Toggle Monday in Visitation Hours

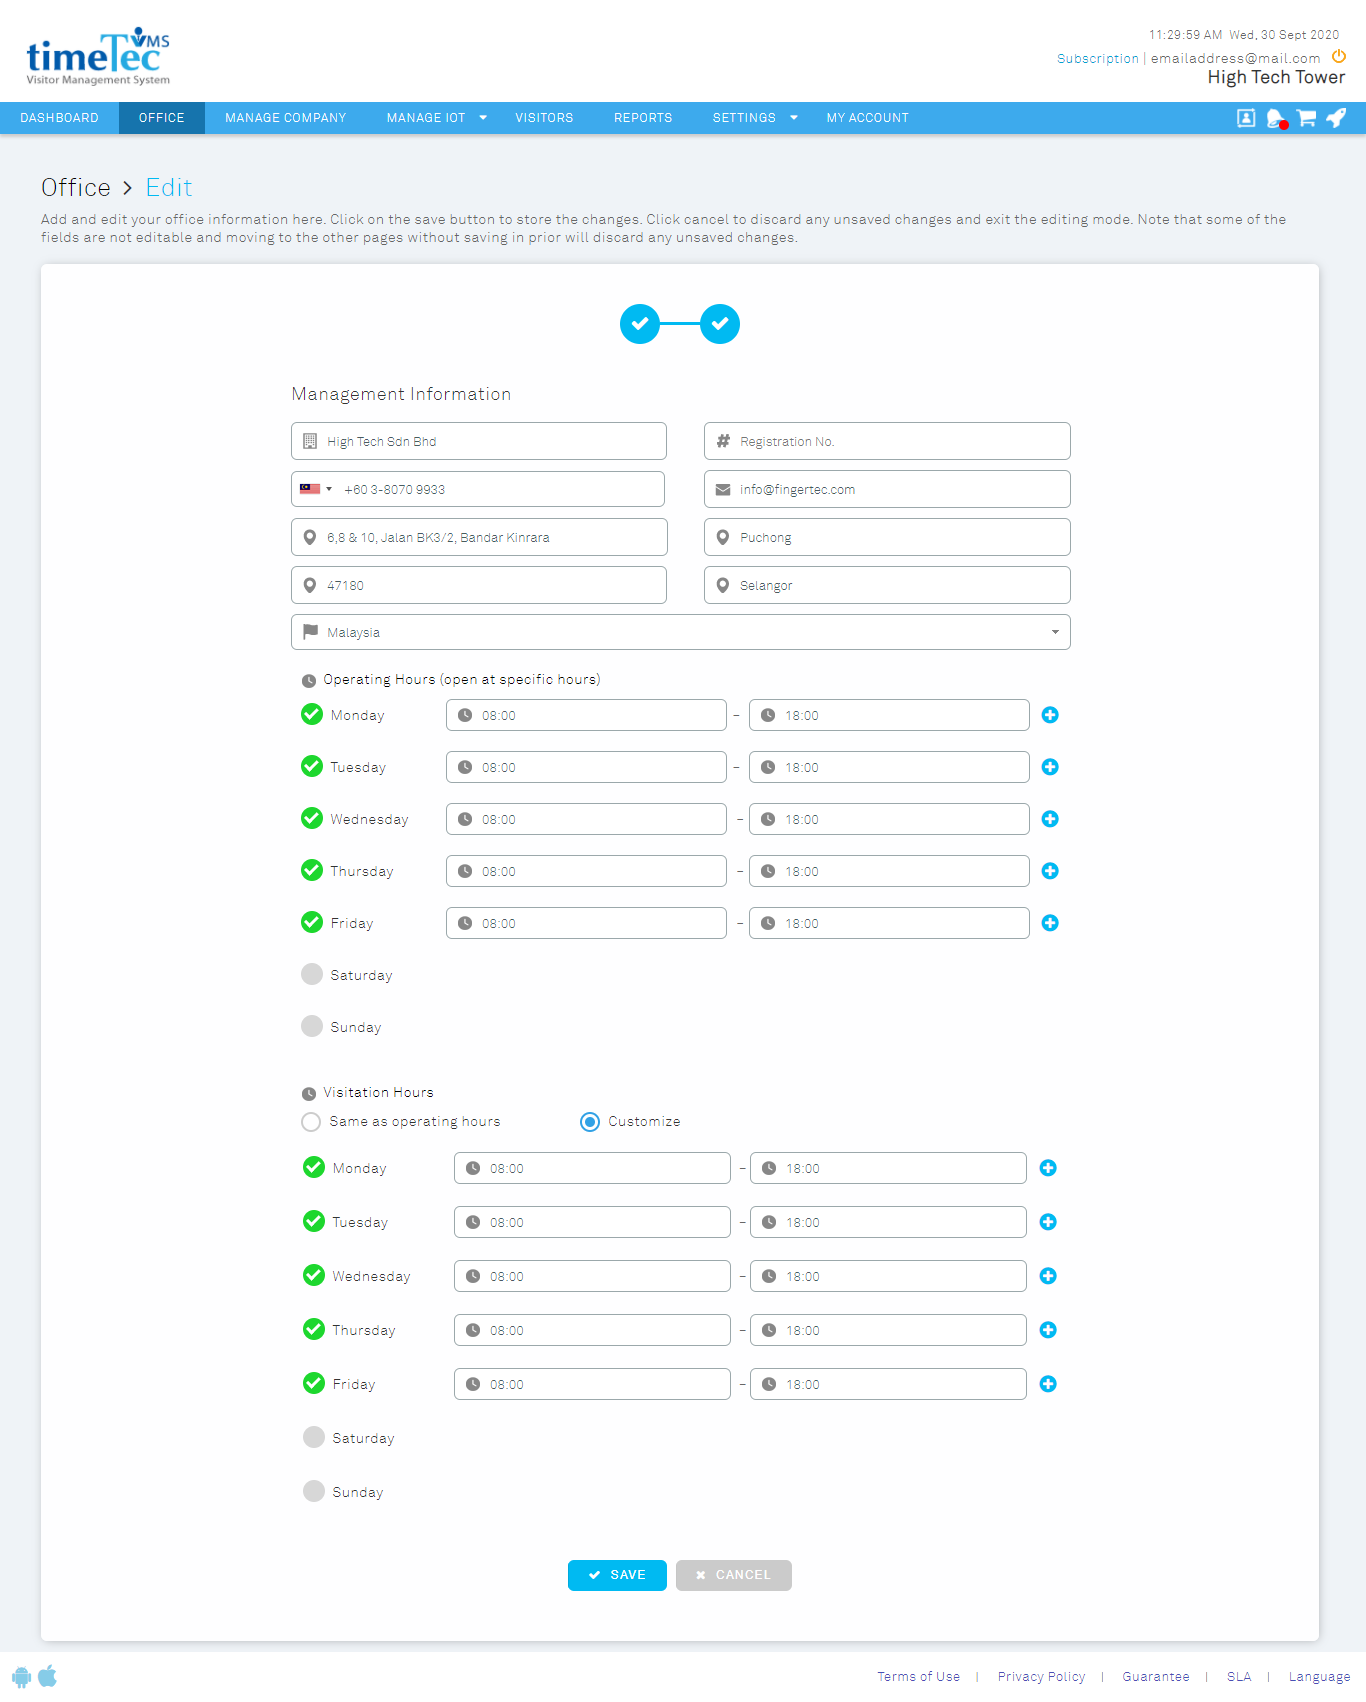(314, 1167)
